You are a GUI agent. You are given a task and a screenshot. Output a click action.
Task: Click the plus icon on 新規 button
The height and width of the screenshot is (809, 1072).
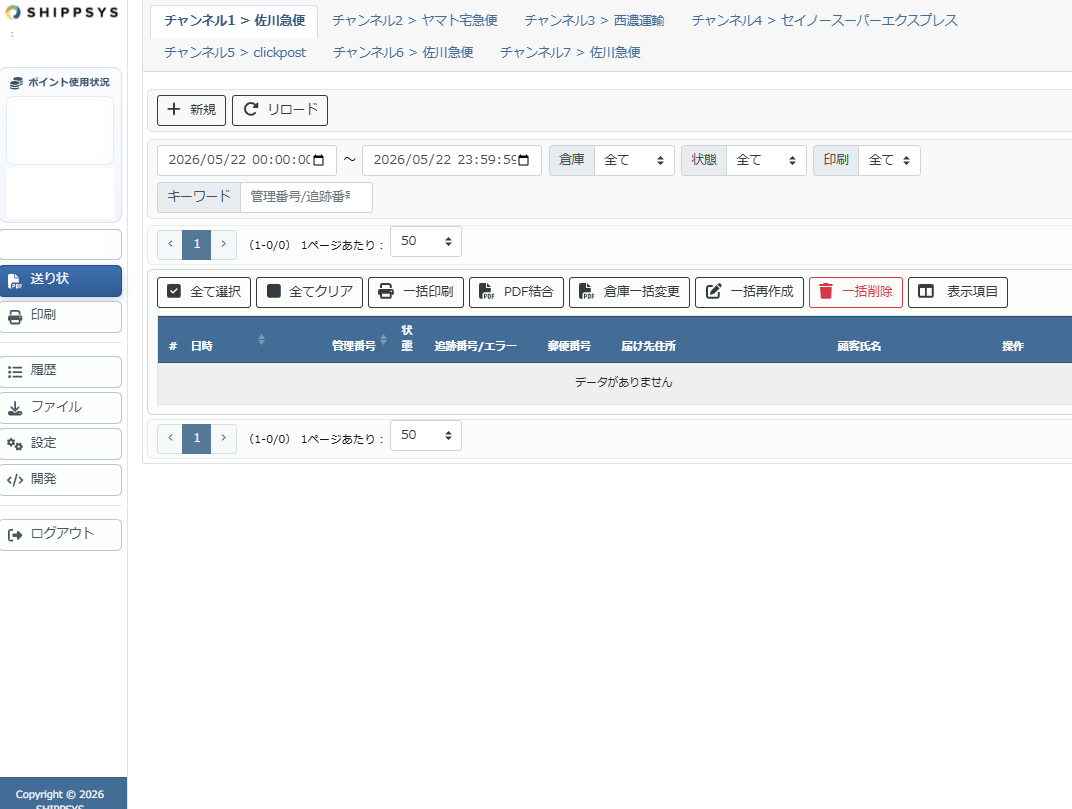point(174,109)
